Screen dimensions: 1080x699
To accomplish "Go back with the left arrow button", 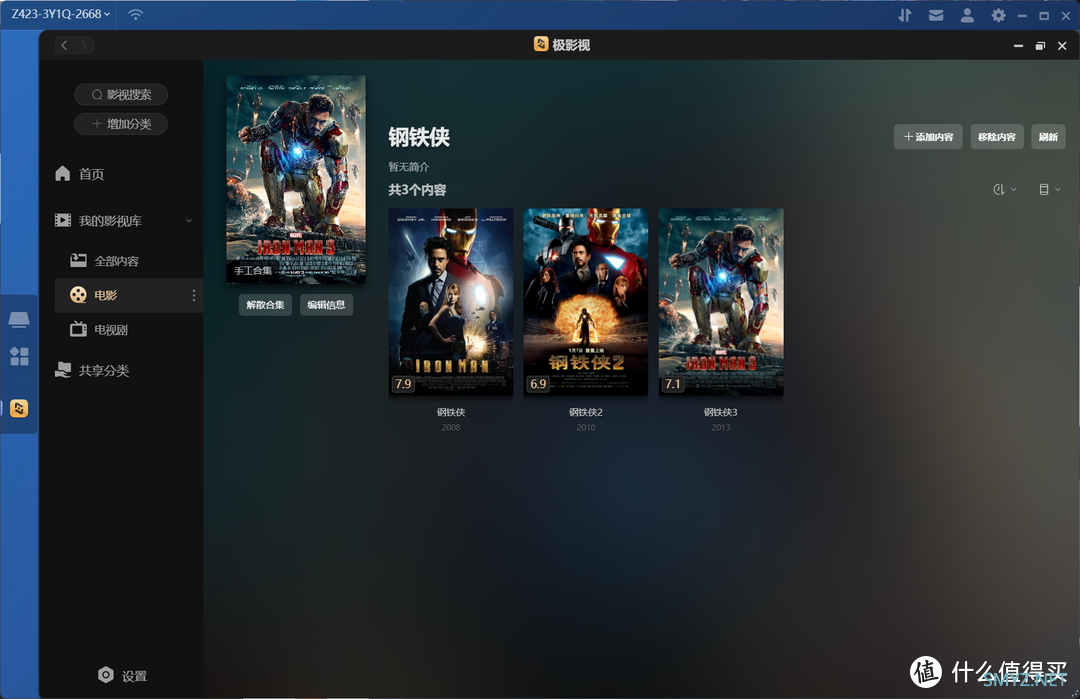I will pos(65,45).
